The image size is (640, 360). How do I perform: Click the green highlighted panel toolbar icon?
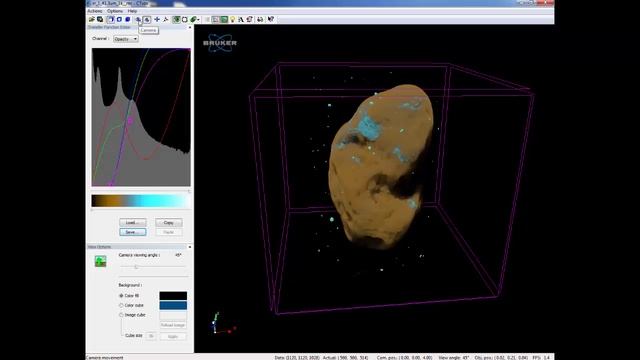(224, 19)
